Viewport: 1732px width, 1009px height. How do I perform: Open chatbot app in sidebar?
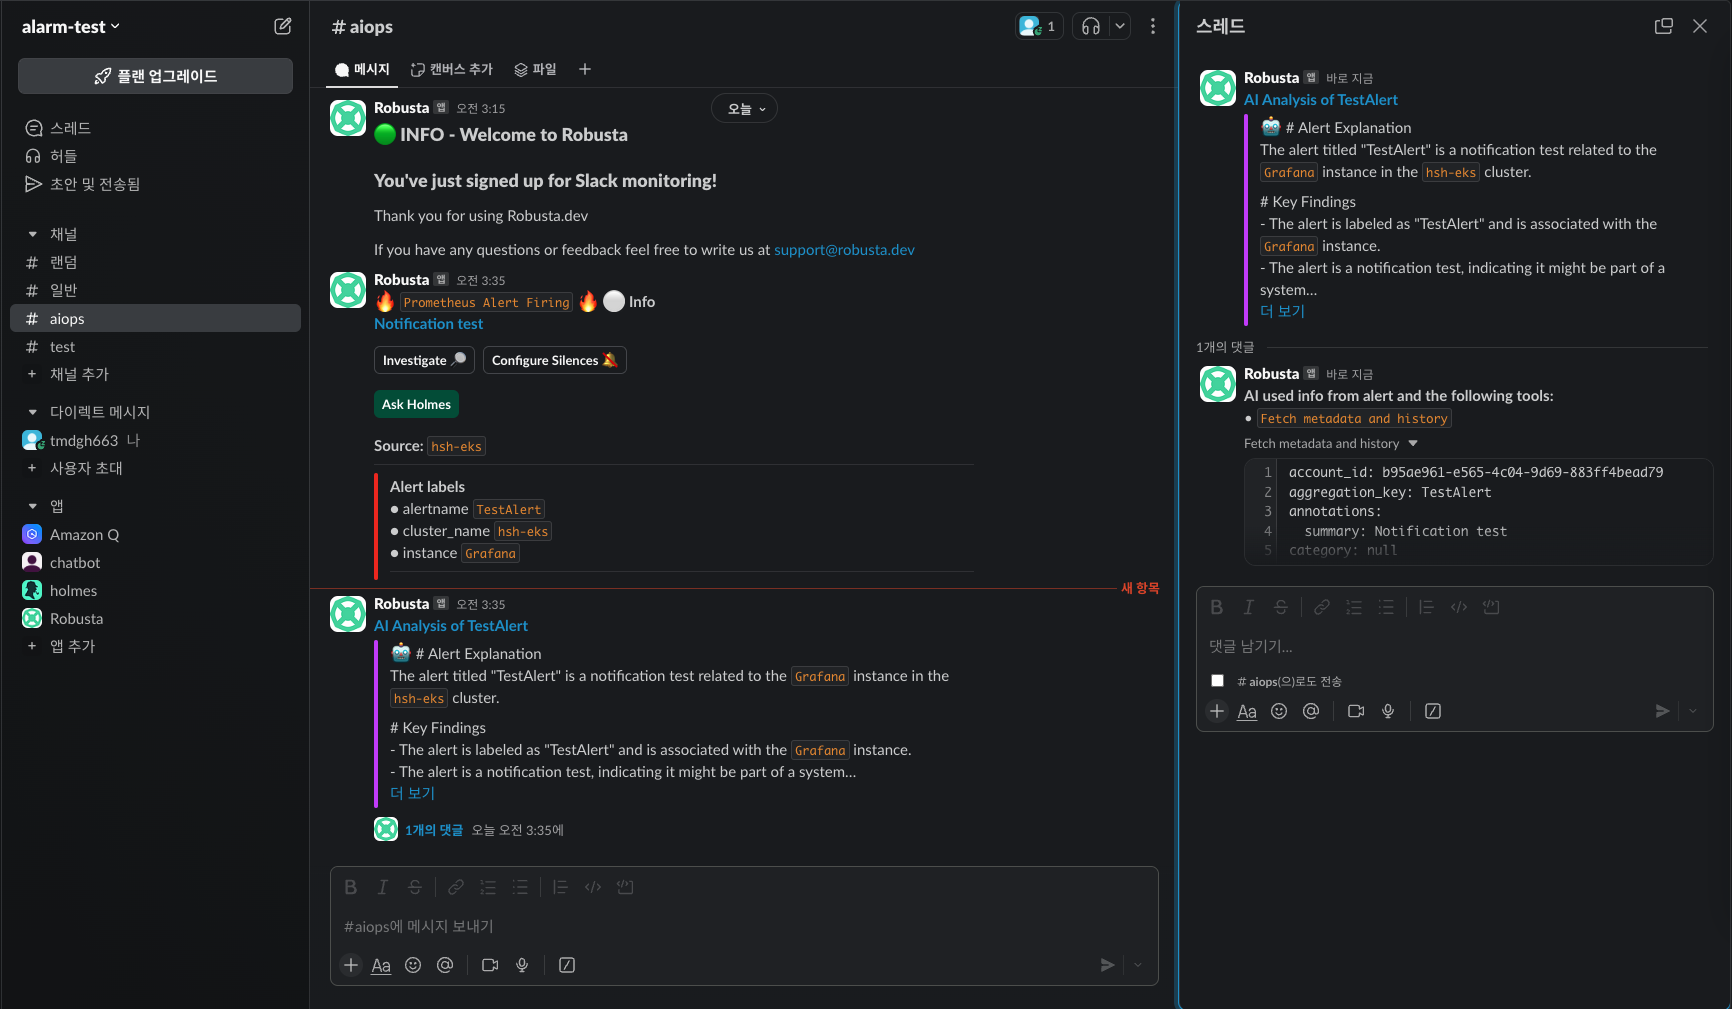(x=155, y=562)
